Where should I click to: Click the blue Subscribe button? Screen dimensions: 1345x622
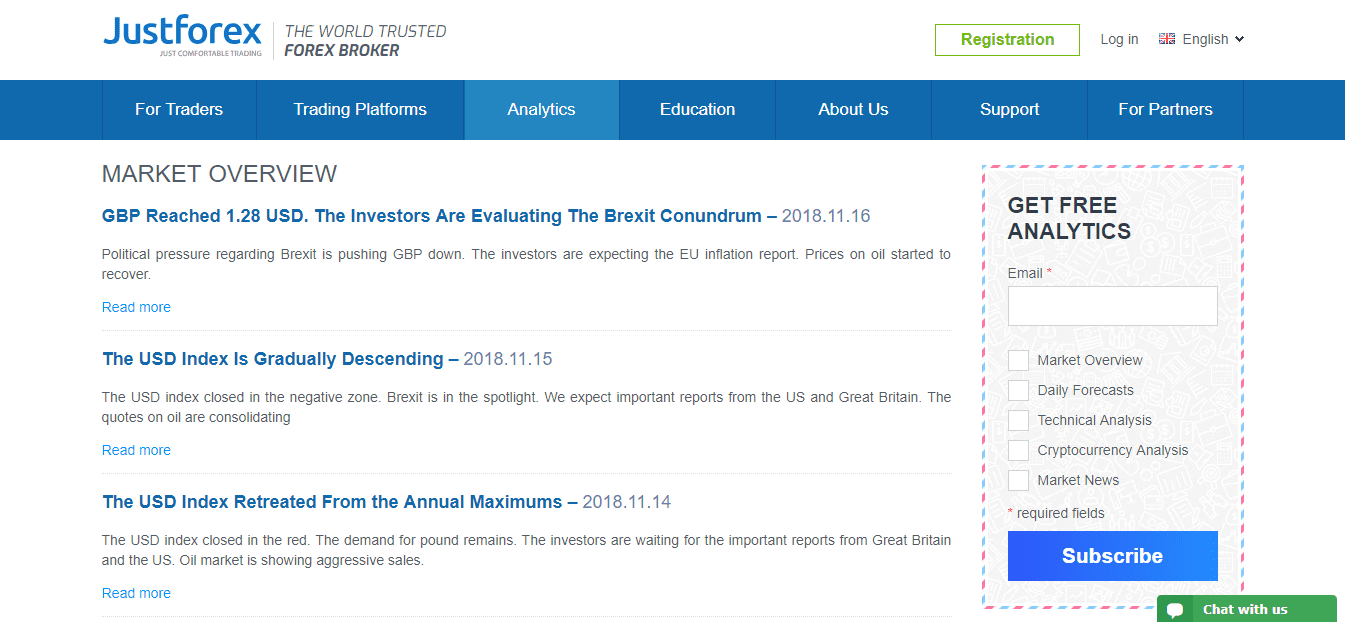pyautogui.click(x=1112, y=556)
